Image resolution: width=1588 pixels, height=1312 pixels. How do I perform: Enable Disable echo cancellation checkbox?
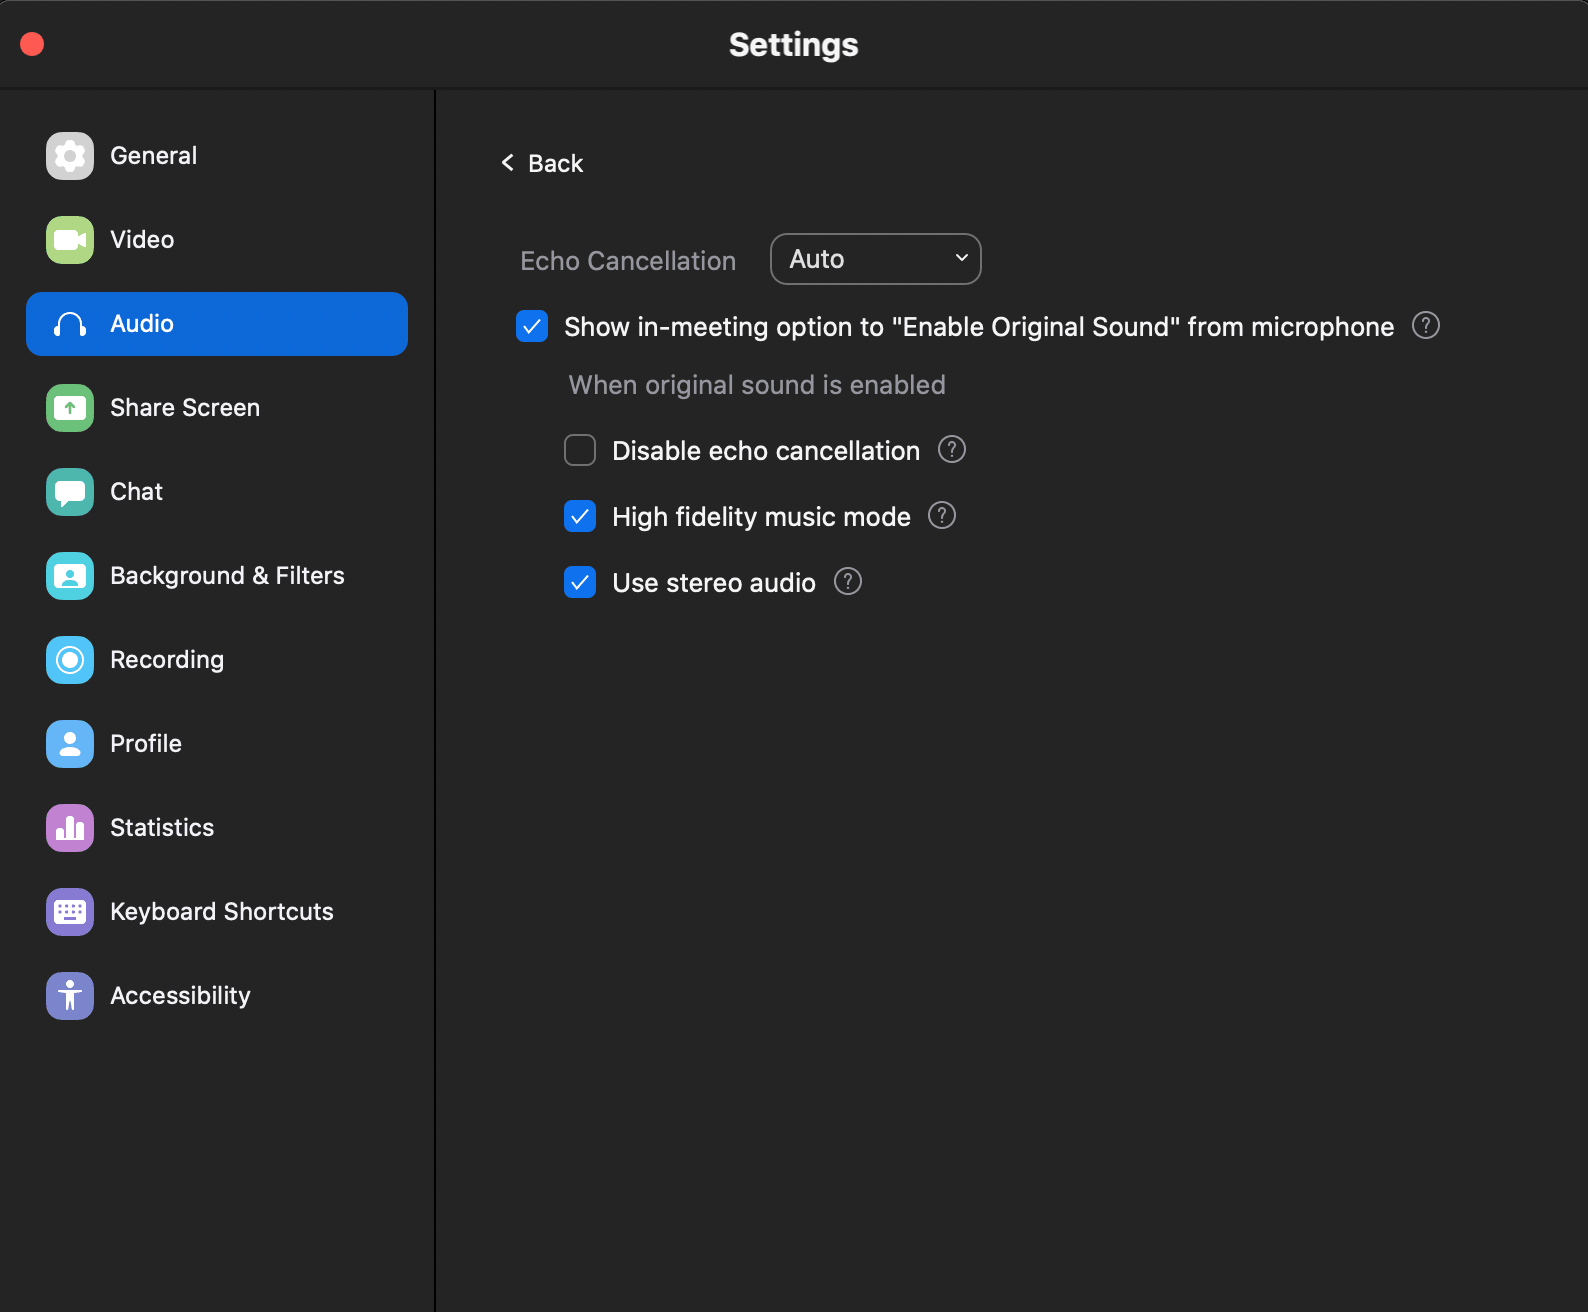click(x=580, y=450)
